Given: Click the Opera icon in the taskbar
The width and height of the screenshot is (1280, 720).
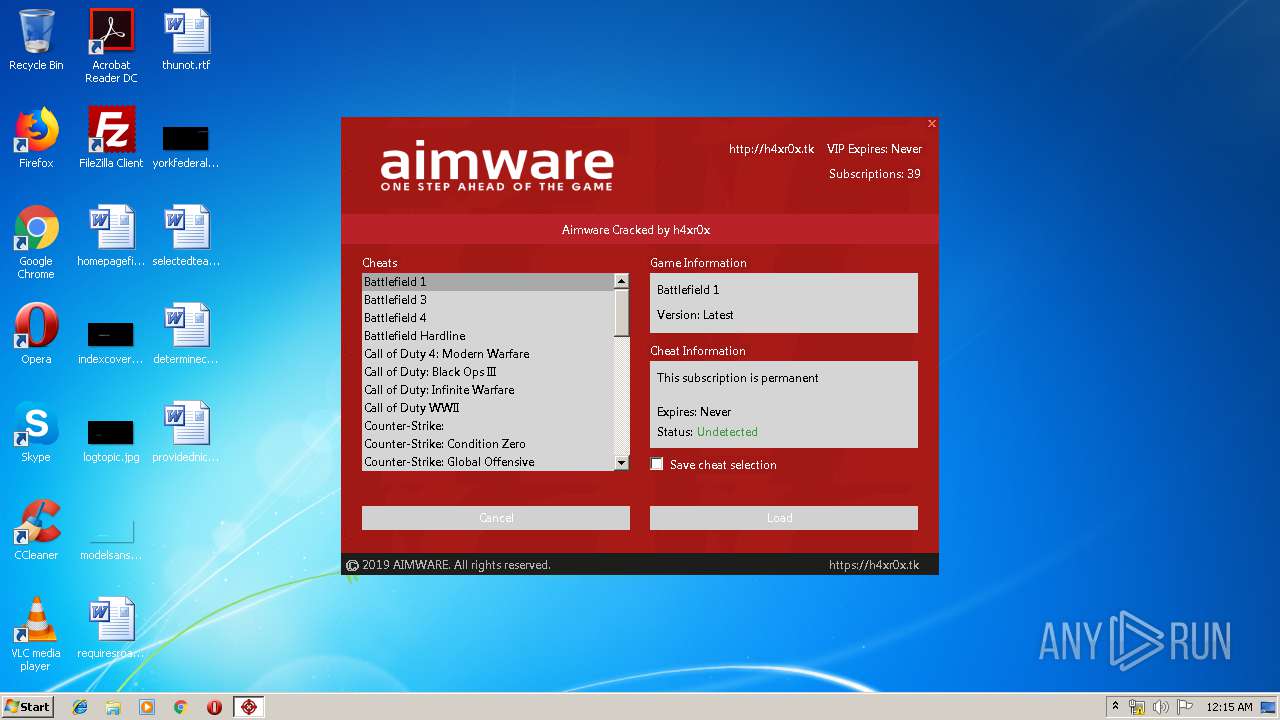Looking at the screenshot, I should click(x=214, y=707).
